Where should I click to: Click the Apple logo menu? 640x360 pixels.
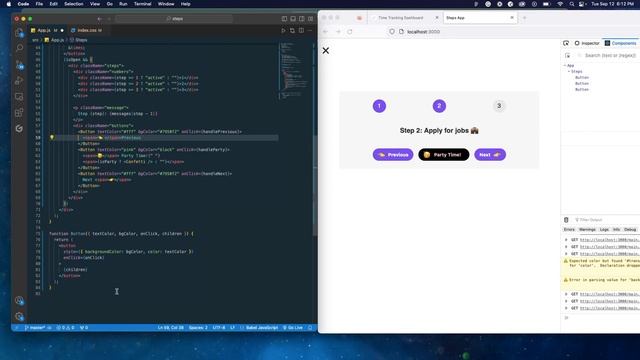pos(9,4)
